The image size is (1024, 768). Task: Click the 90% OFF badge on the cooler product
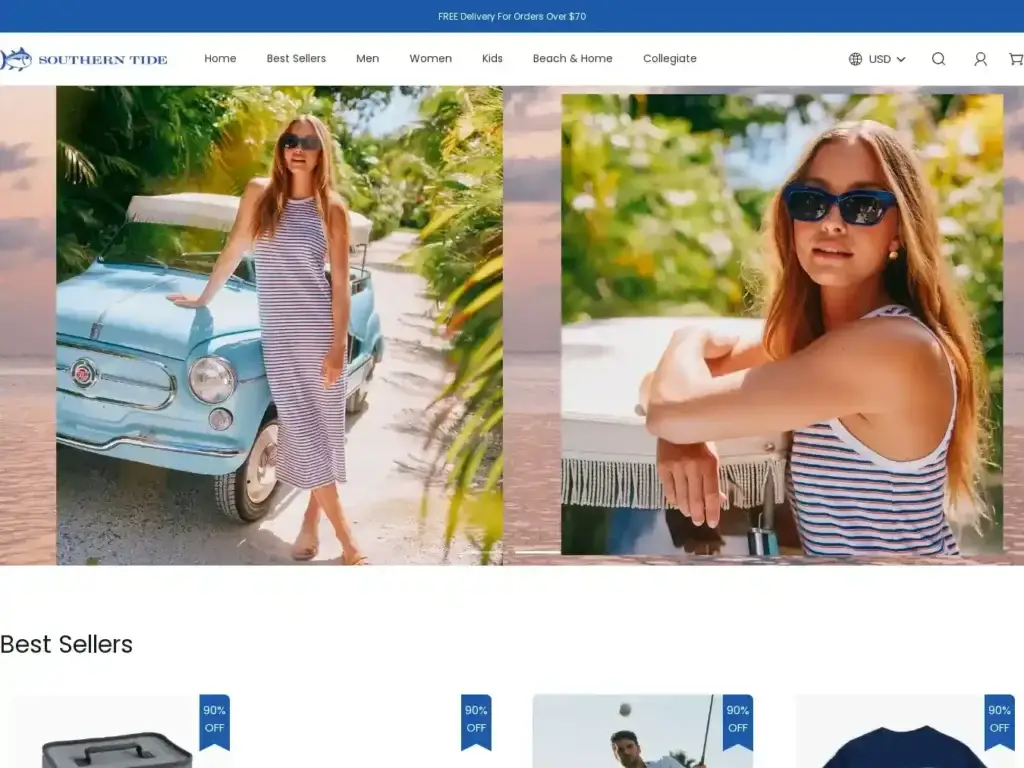click(213, 718)
